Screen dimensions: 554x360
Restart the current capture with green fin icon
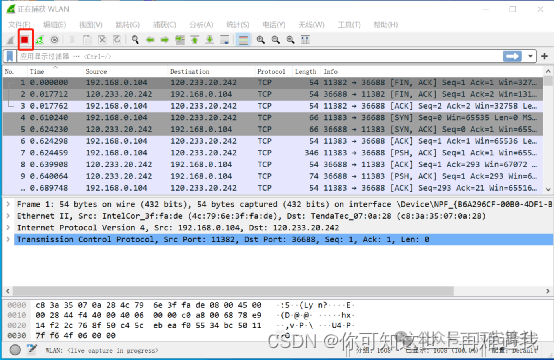coord(40,40)
